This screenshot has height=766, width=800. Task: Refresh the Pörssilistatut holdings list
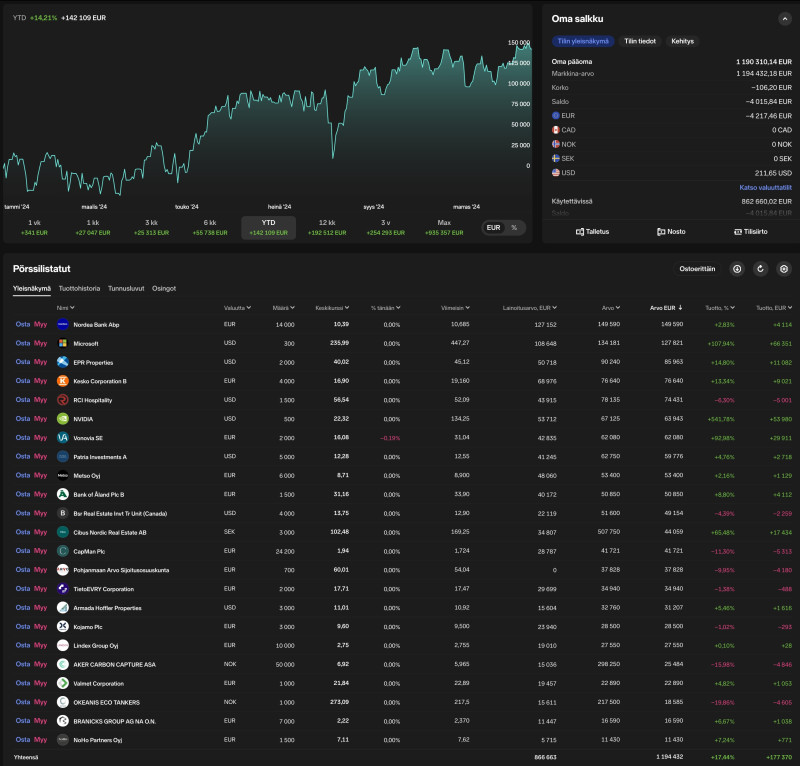pos(760,269)
